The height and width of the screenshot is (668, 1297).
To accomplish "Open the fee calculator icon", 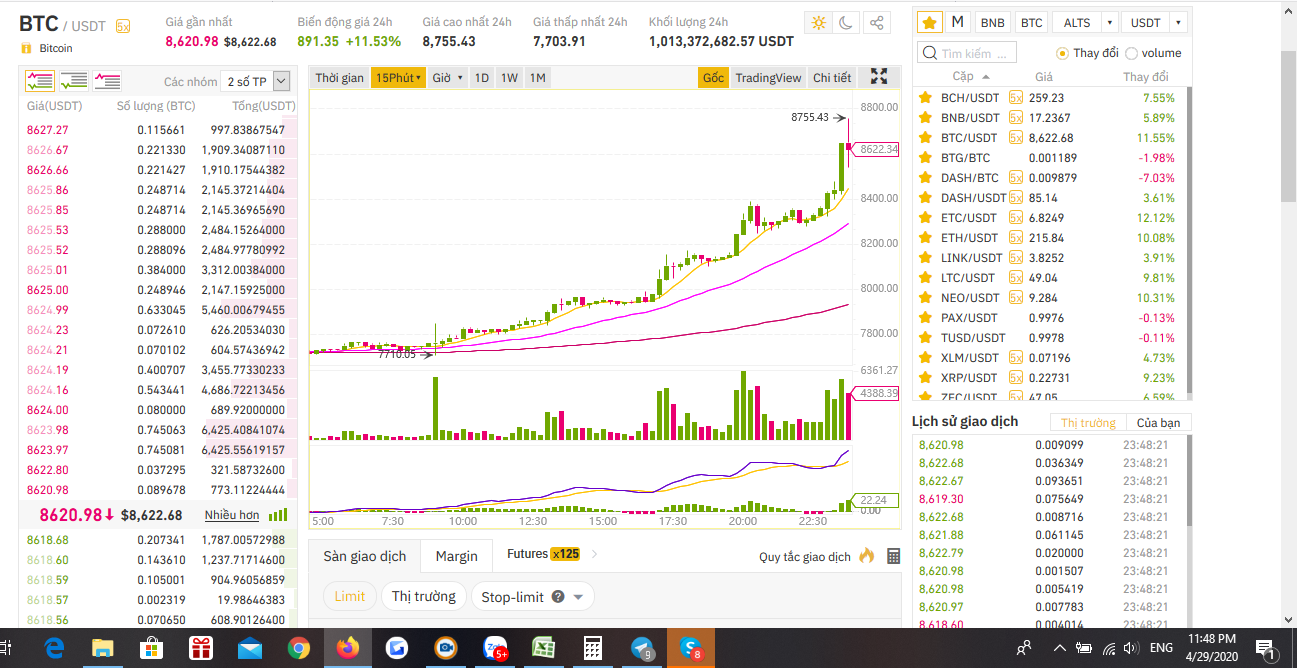I will click(893, 555).
